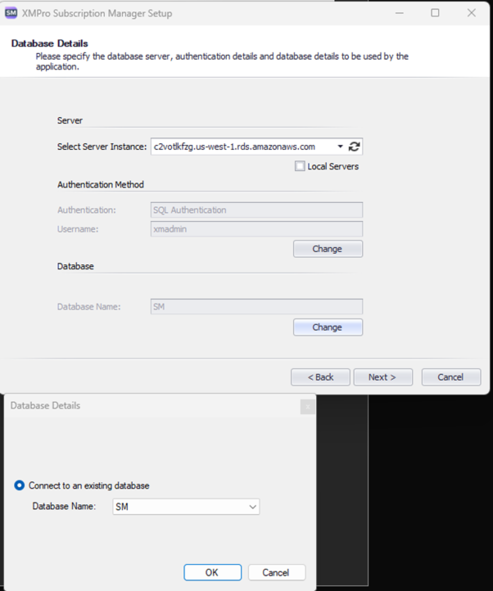Refresh the server instance list
493x591 pixels.
pos(354,146)
